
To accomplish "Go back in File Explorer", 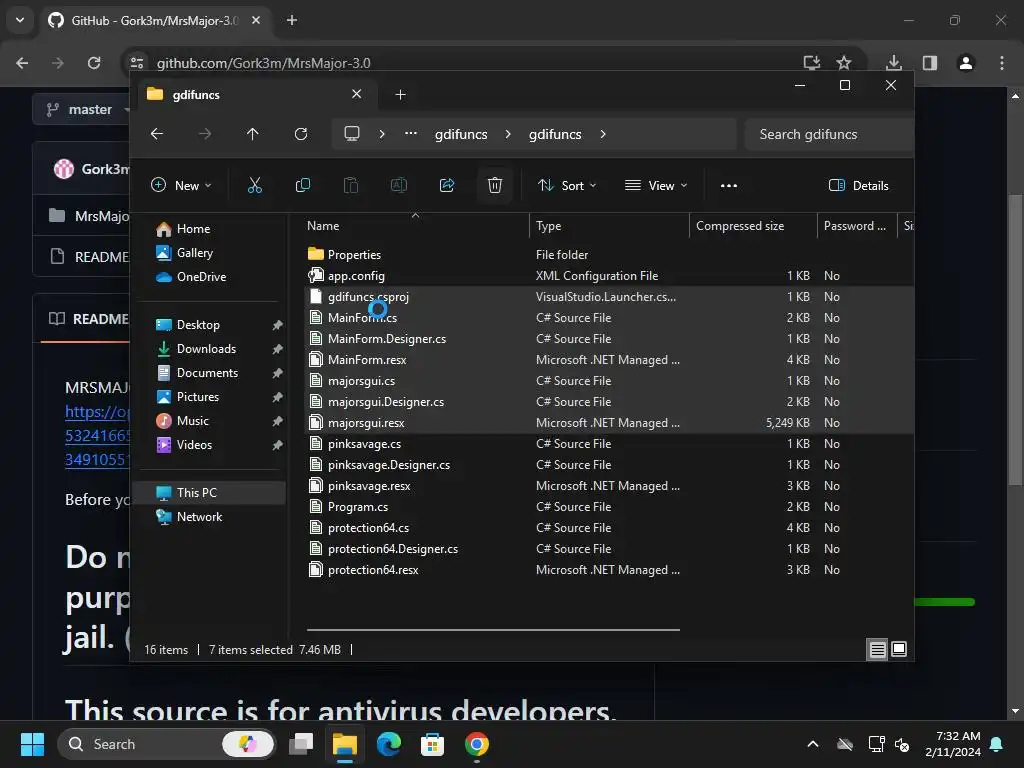I will (x=157, y=134).
